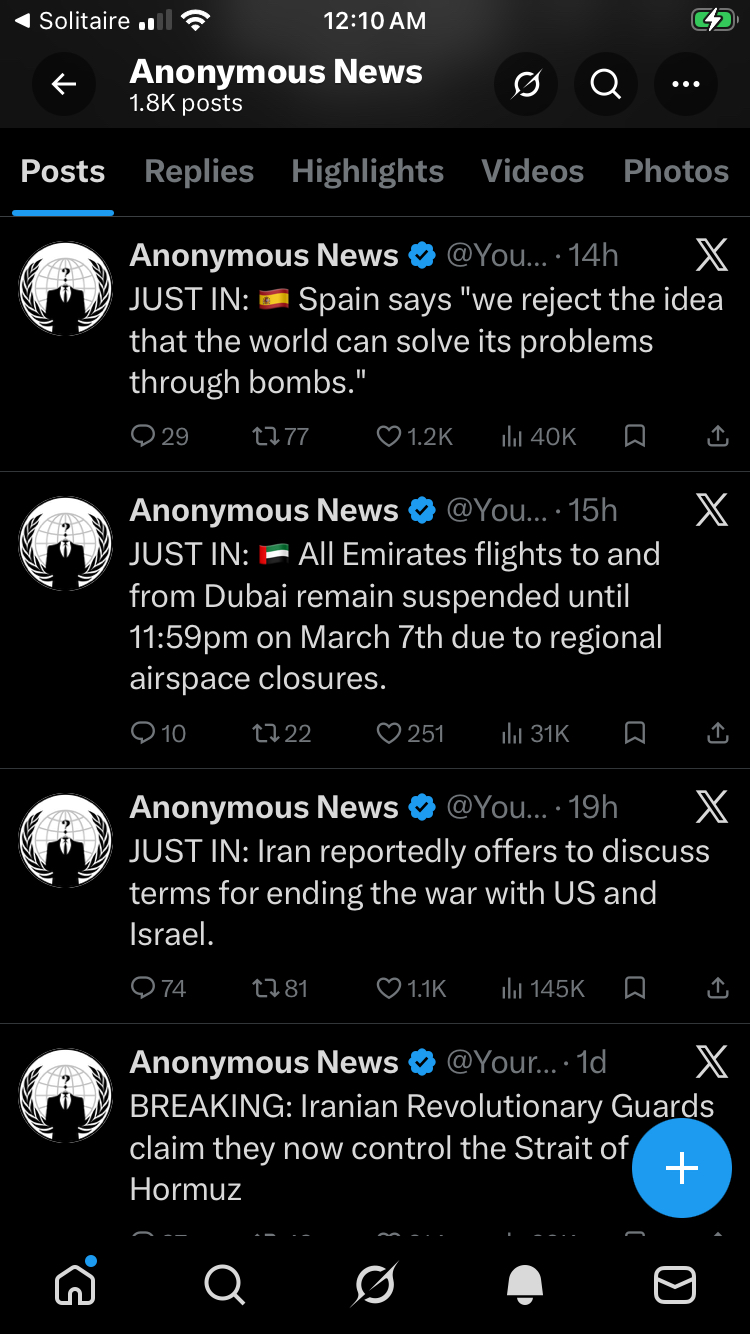The image size is (750, 1334).
Task: Go to Home in bottom navigation
Action: tap(75, 1284)
